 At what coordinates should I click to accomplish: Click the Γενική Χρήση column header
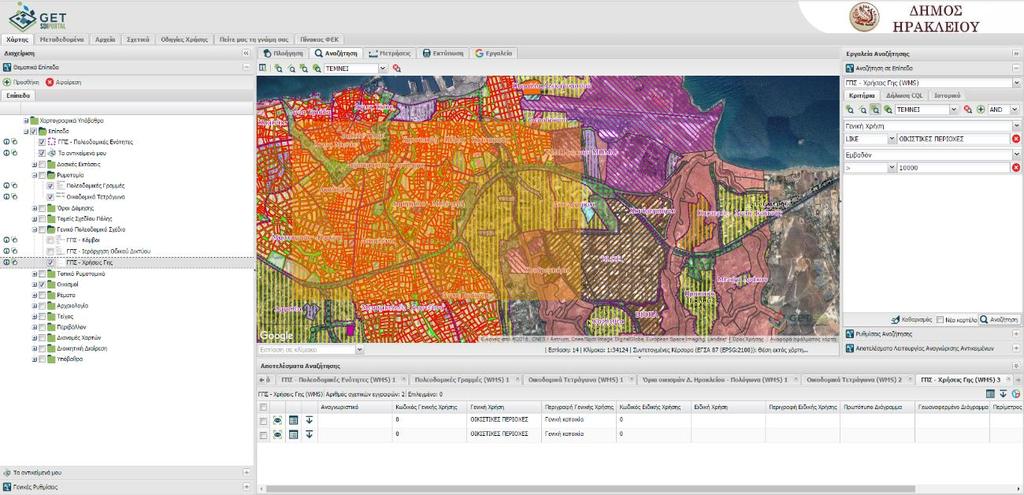pos(504,407)
